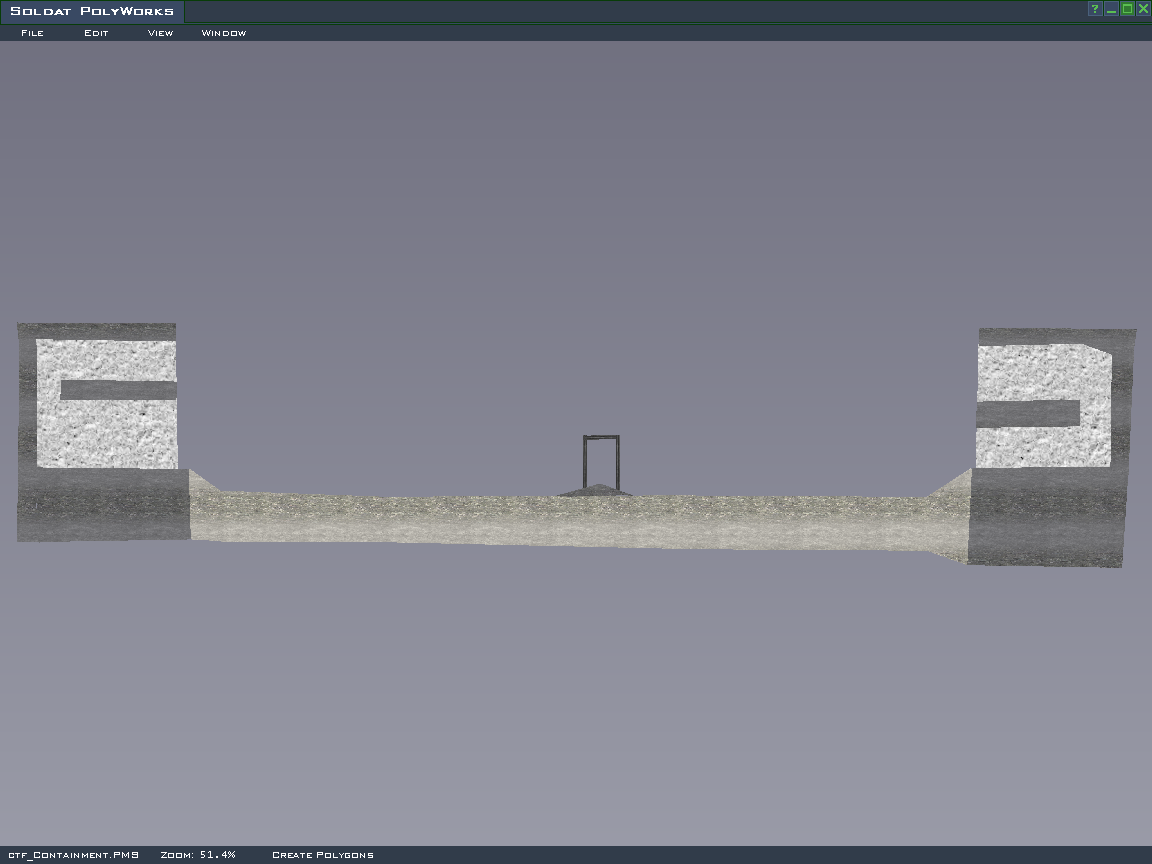Click the ctf_Containment.PMS filename in status bar
The width and height of the screenshot is (1152, 864).
[72, 855]
